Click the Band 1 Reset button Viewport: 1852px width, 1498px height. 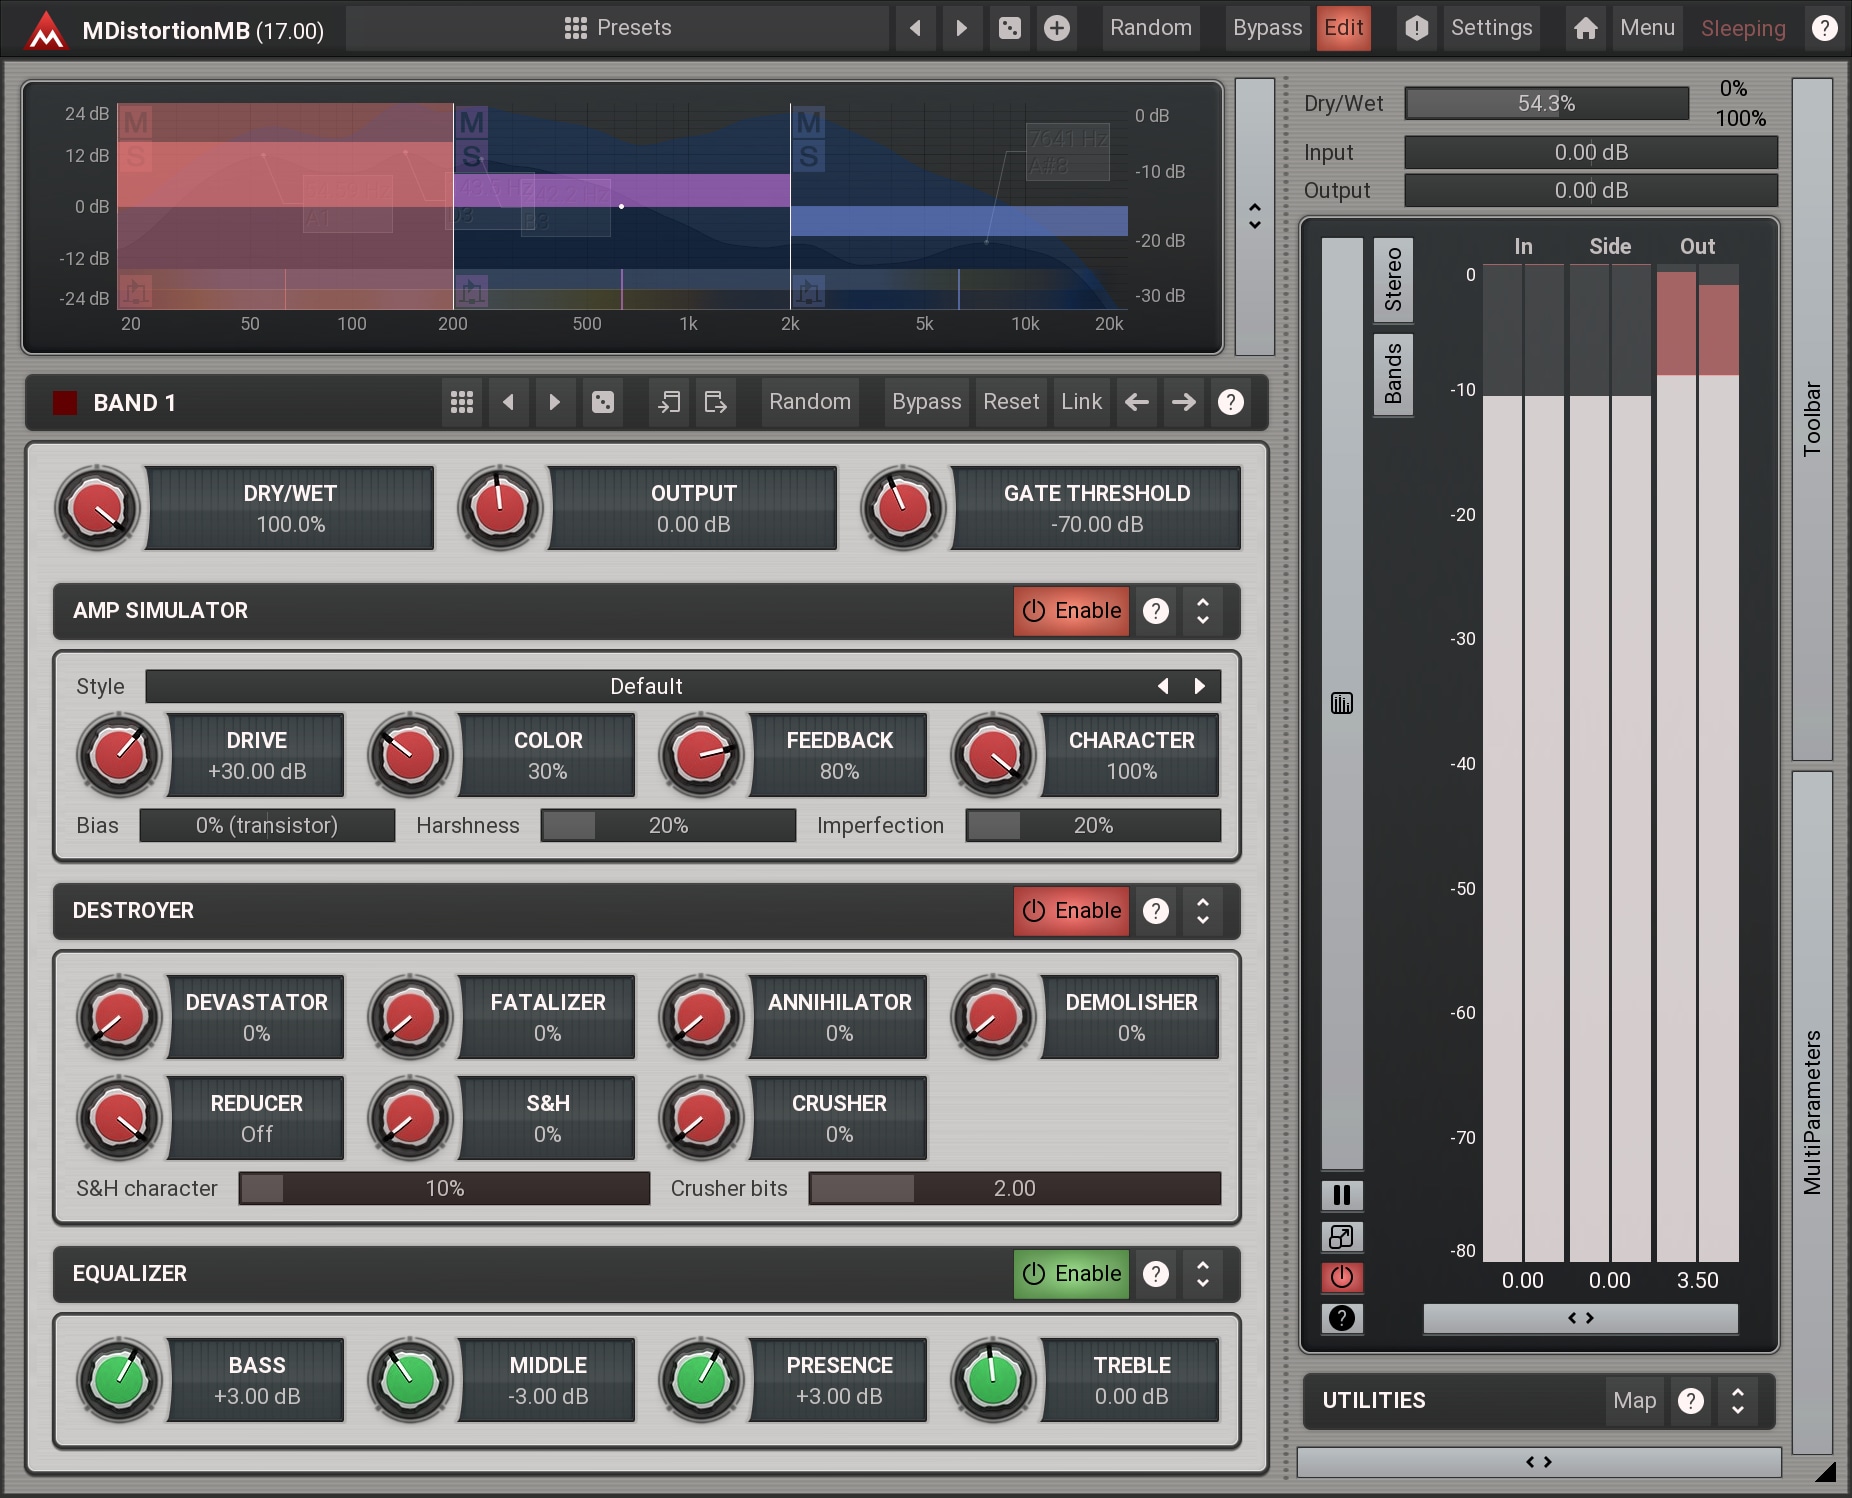pyautogui.click(x=1010, y=402)
